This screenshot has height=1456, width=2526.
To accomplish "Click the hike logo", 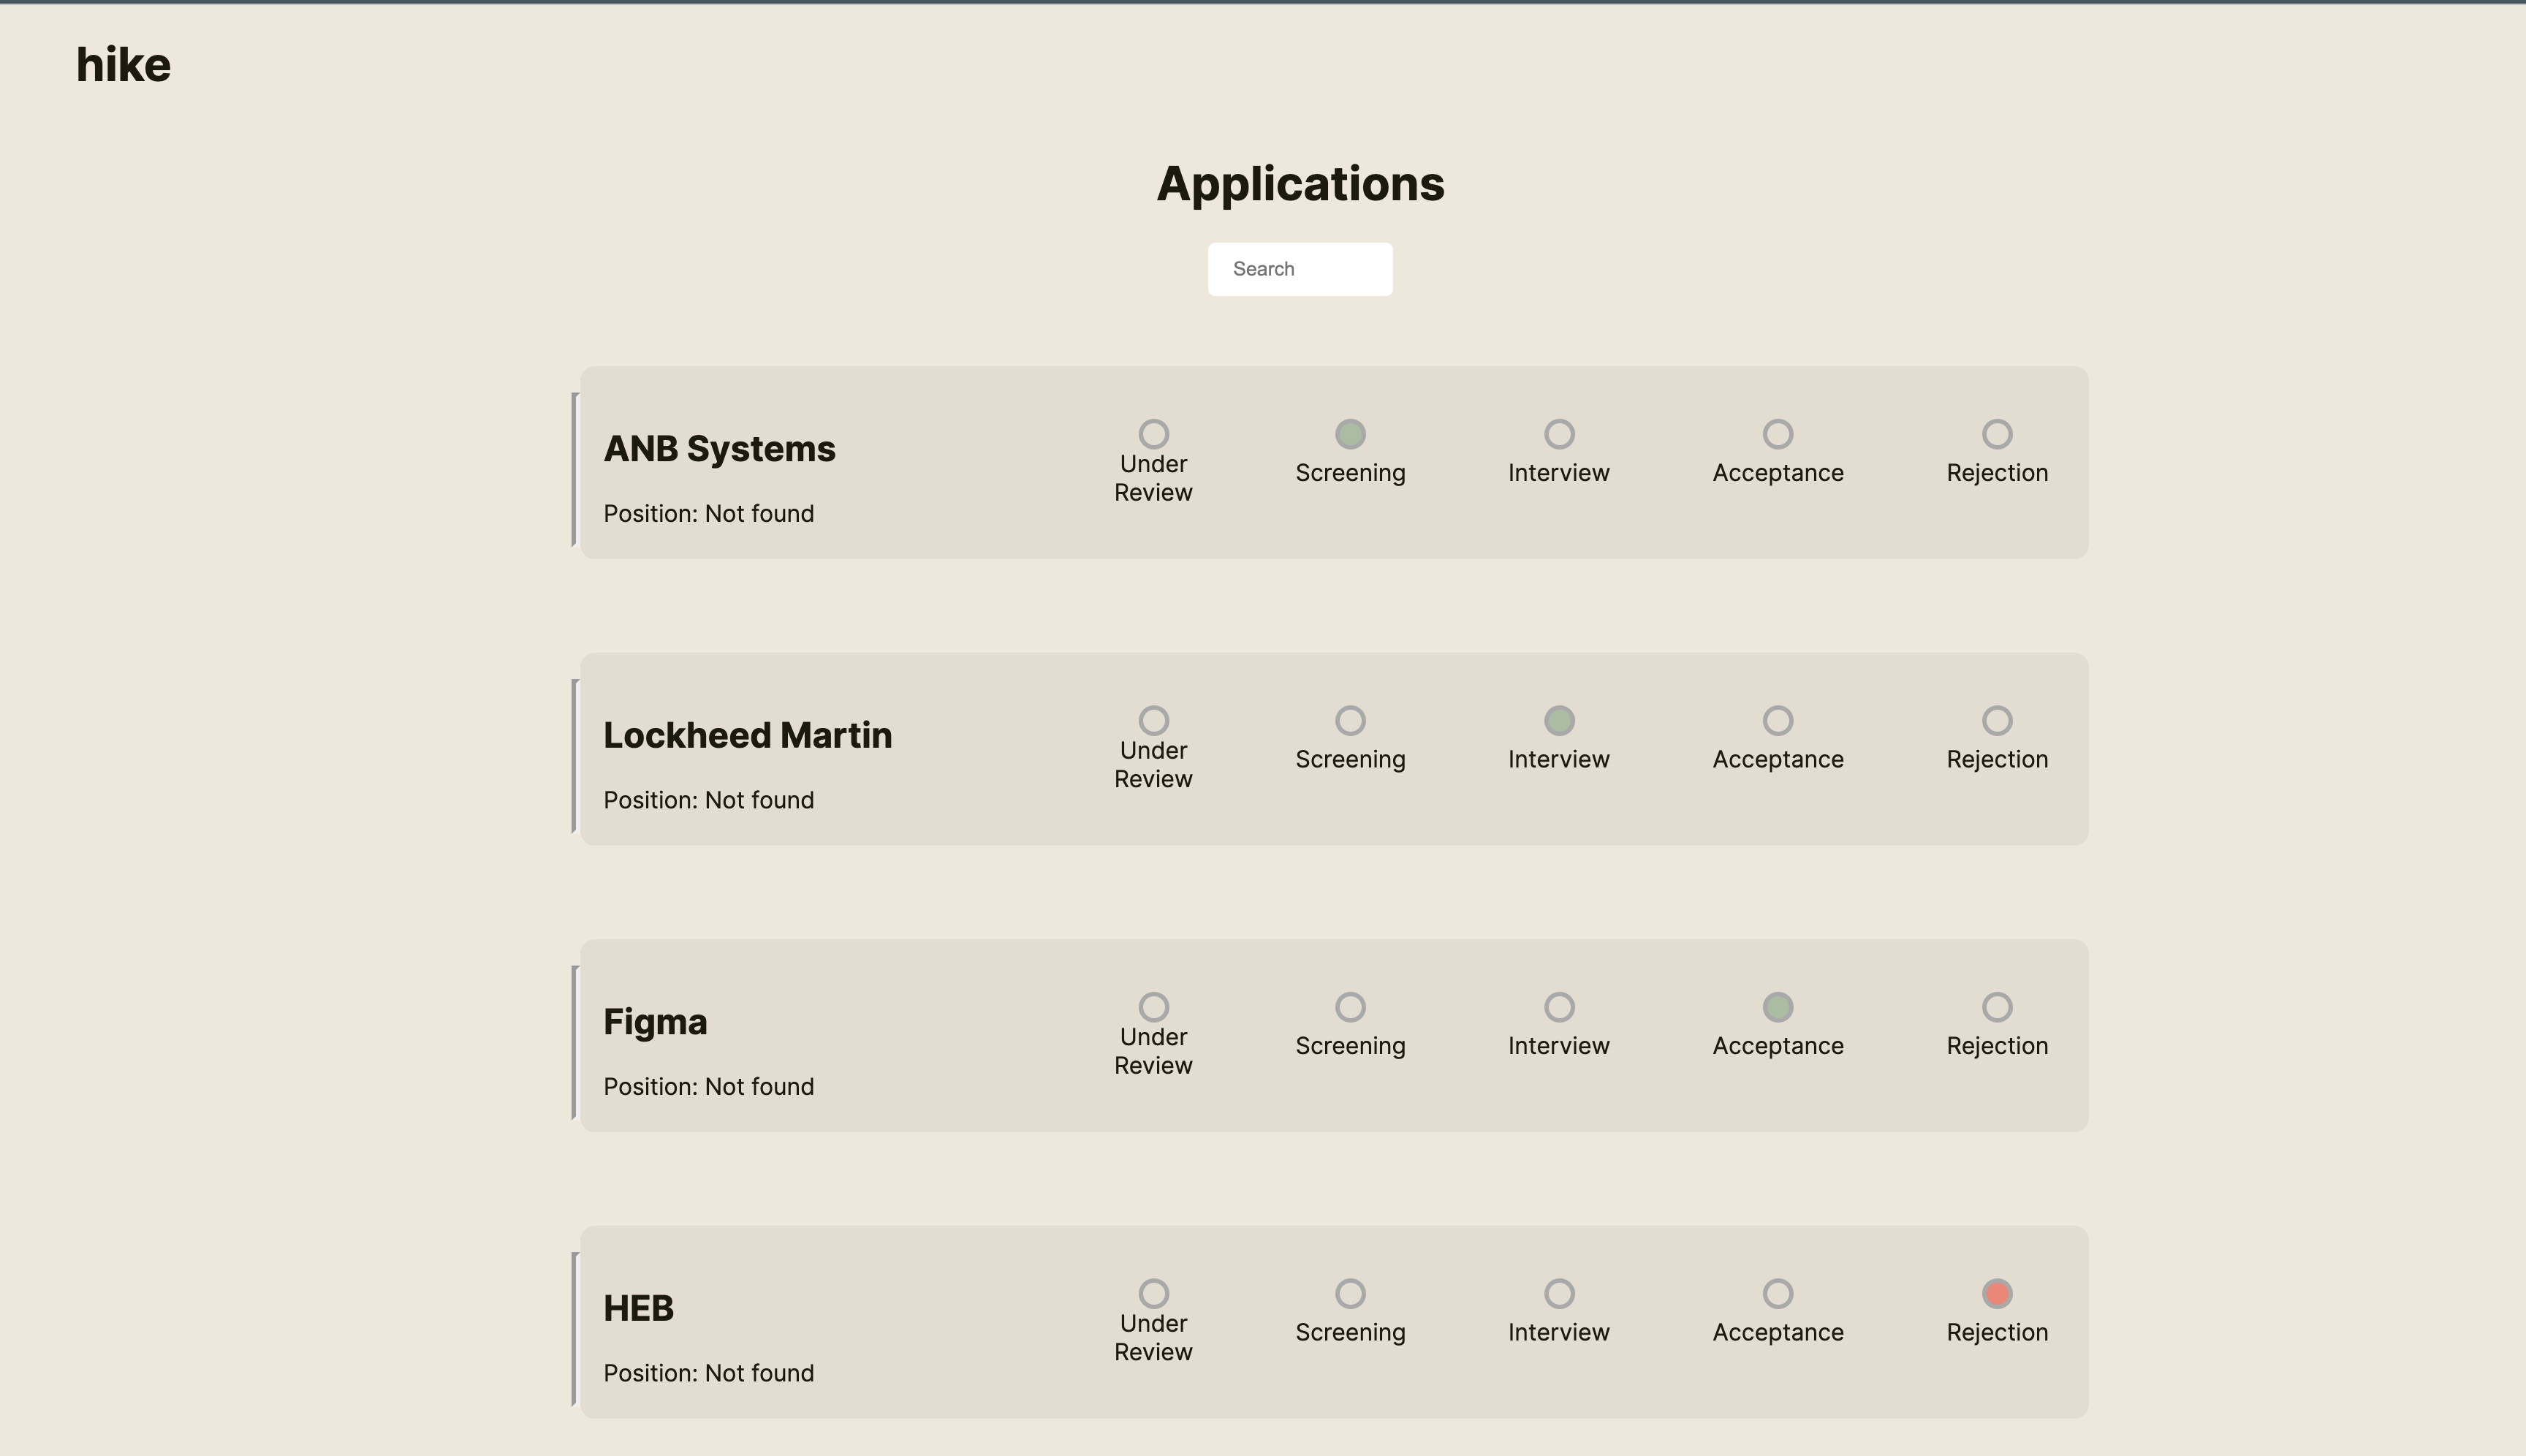I will click(123, 65).
